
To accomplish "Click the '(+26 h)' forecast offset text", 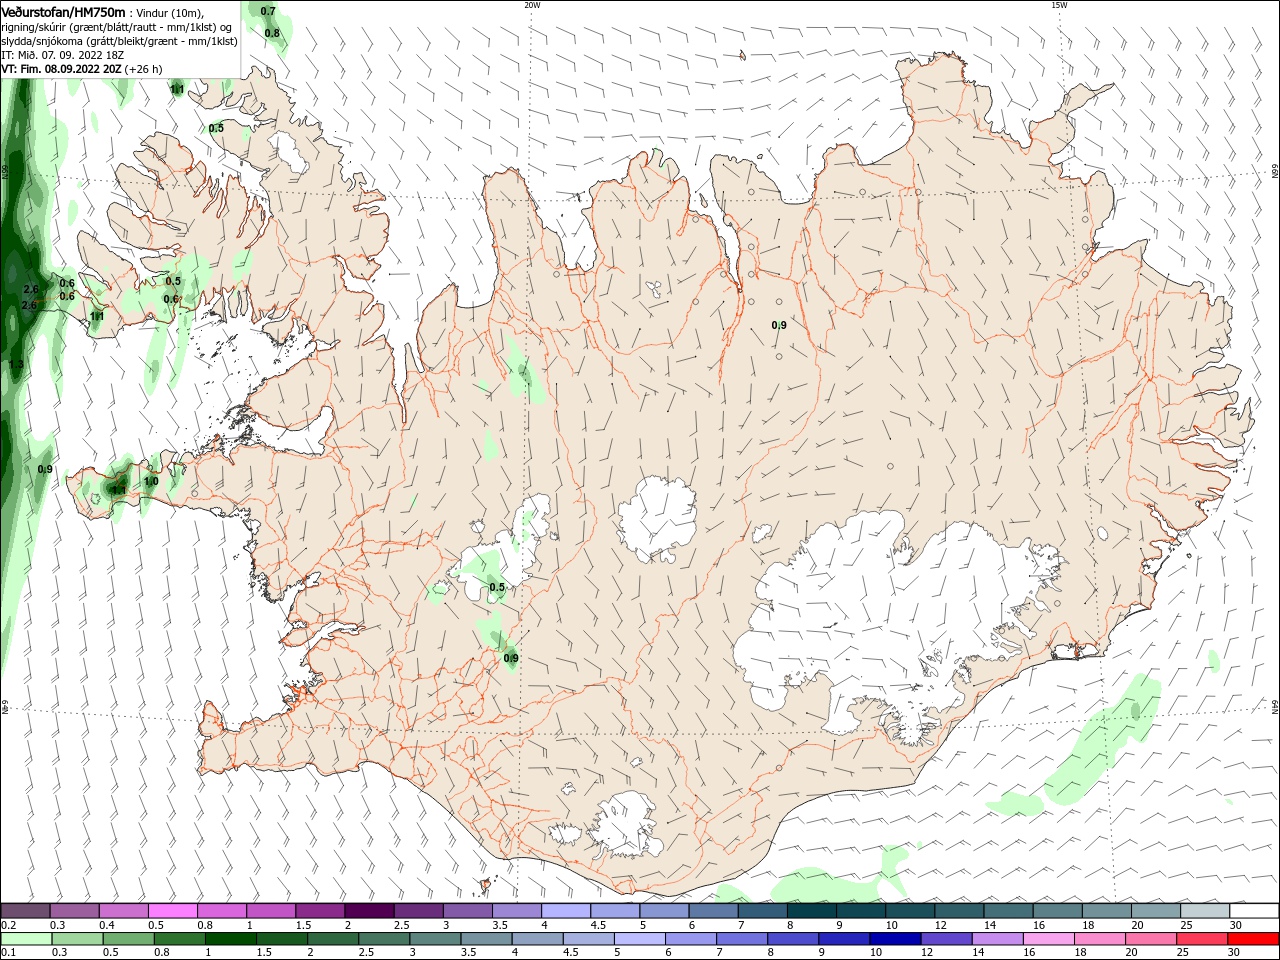I will (x=144, y=69).
